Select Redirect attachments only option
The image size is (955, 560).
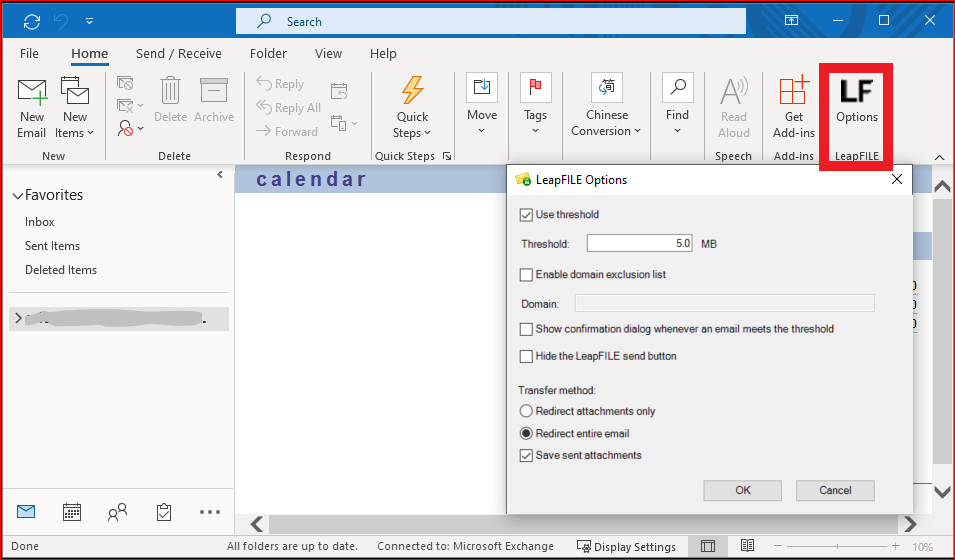[x=526, y=412]
